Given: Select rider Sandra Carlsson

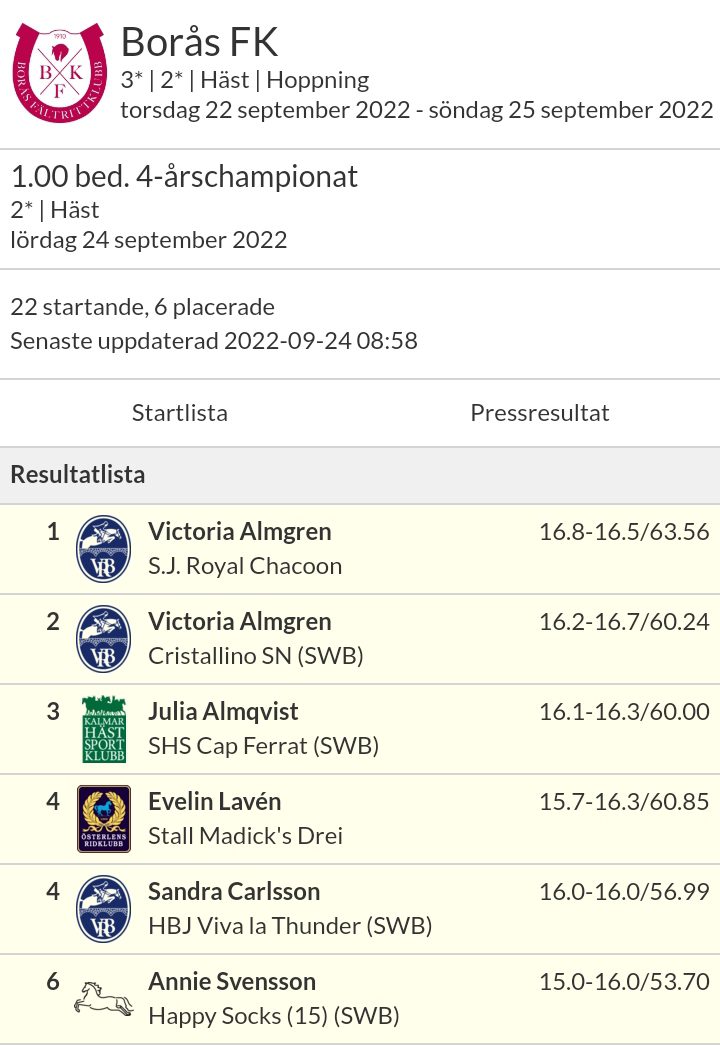Looking at the screenshot, I should coord(234,891).
